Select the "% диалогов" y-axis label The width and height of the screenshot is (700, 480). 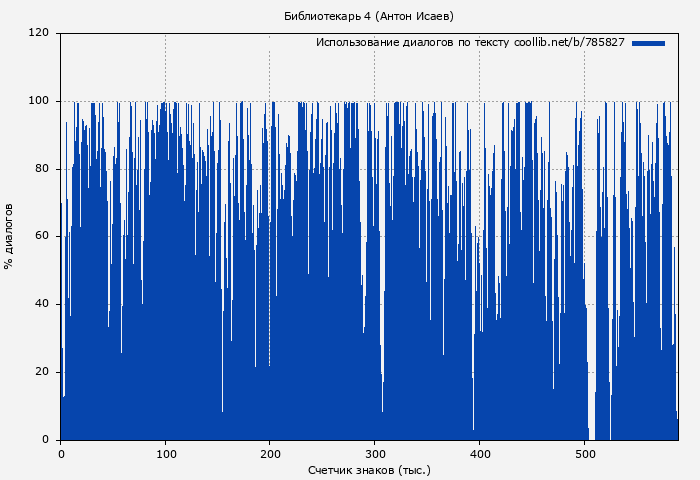click(x=9, y=236)
